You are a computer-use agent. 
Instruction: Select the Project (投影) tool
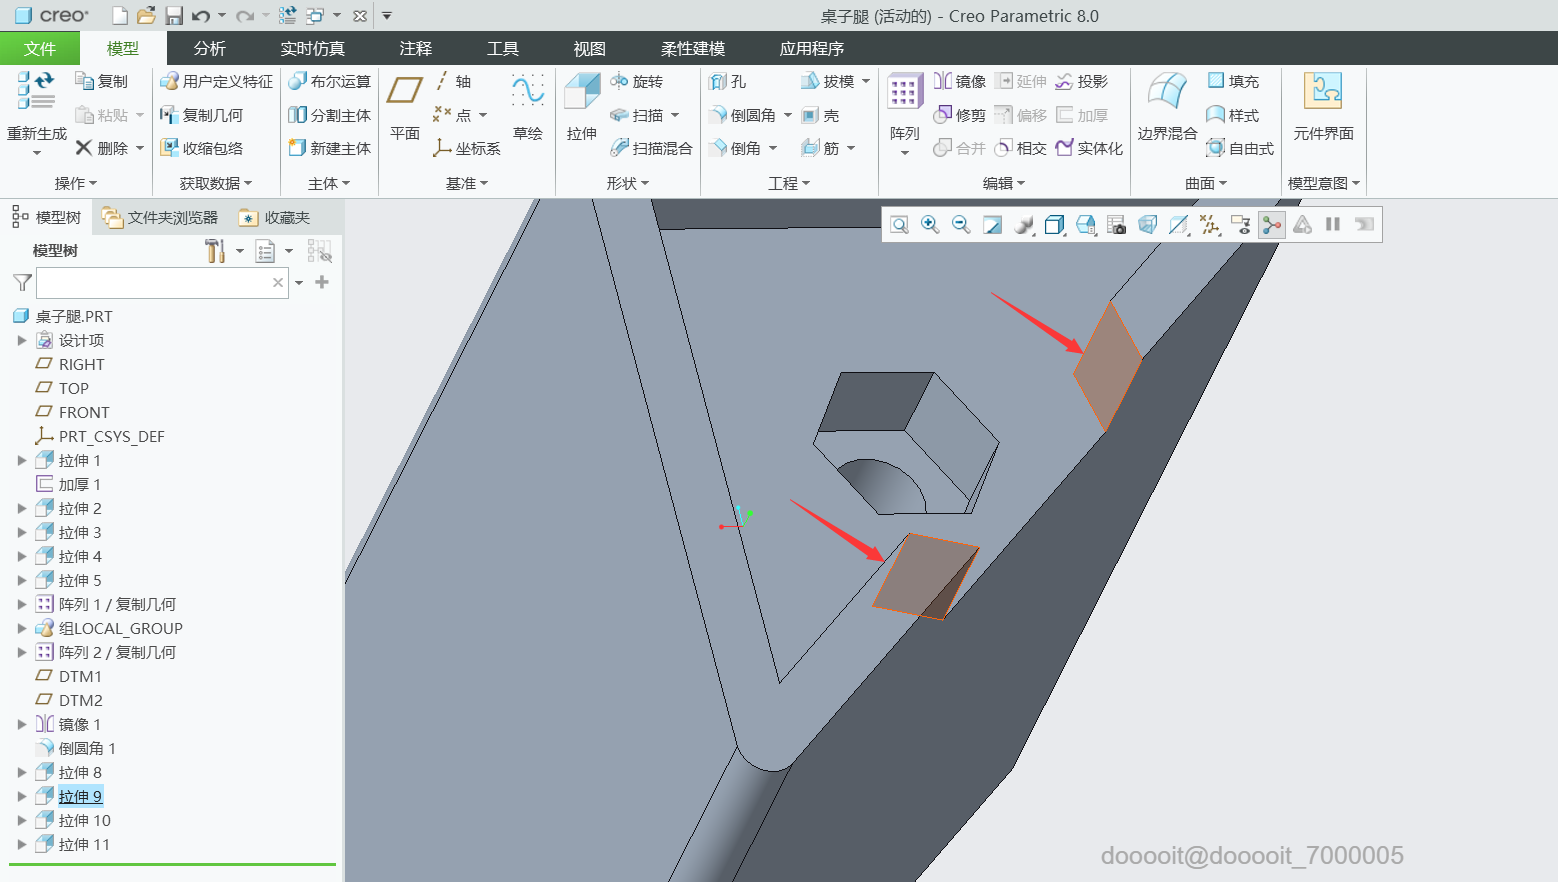pyautogui.click(x=1082, y=81)
